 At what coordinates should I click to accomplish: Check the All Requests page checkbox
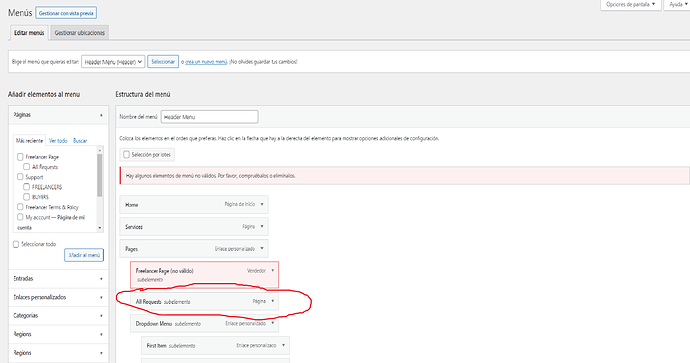[x=26, y=167]
